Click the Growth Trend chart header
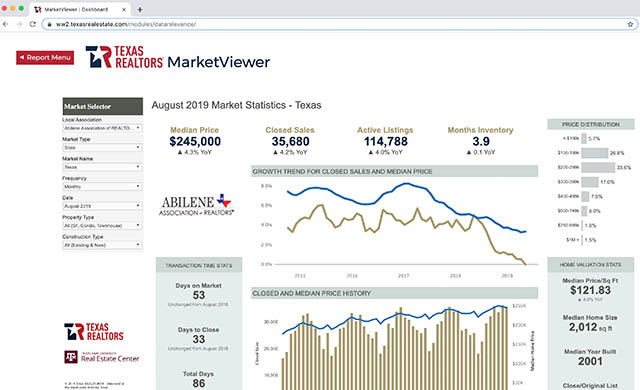Viewport: 640px width, 390px height. tap(394, 171)
